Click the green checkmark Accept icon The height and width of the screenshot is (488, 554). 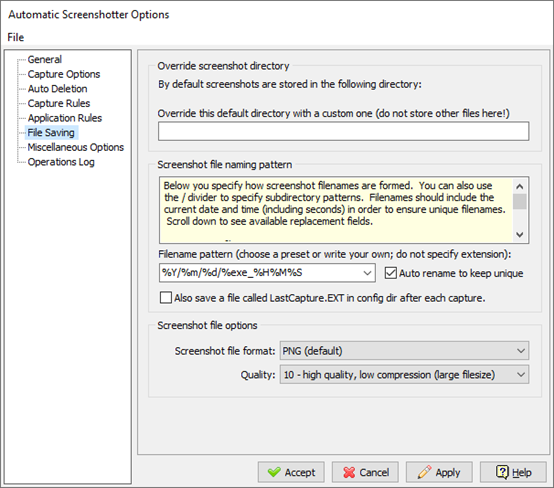point(274,472)
